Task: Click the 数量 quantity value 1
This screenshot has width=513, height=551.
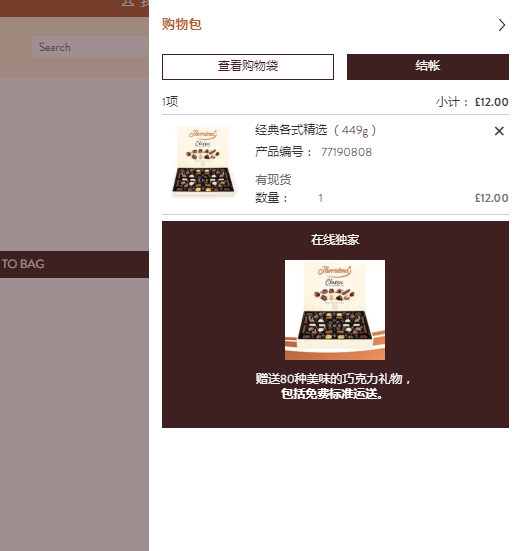Action: pos(320,199)
